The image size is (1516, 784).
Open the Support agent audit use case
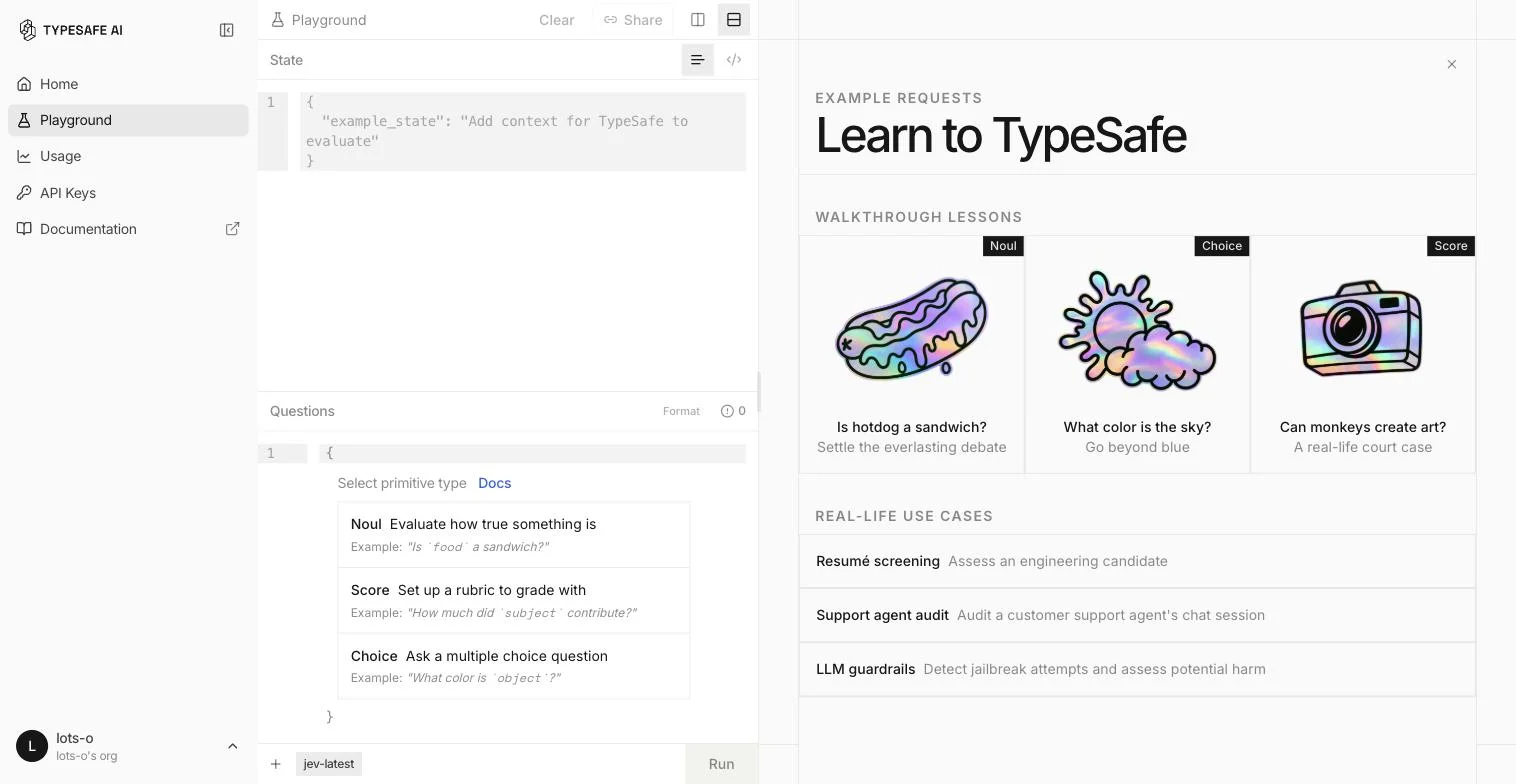(1137, 615)
